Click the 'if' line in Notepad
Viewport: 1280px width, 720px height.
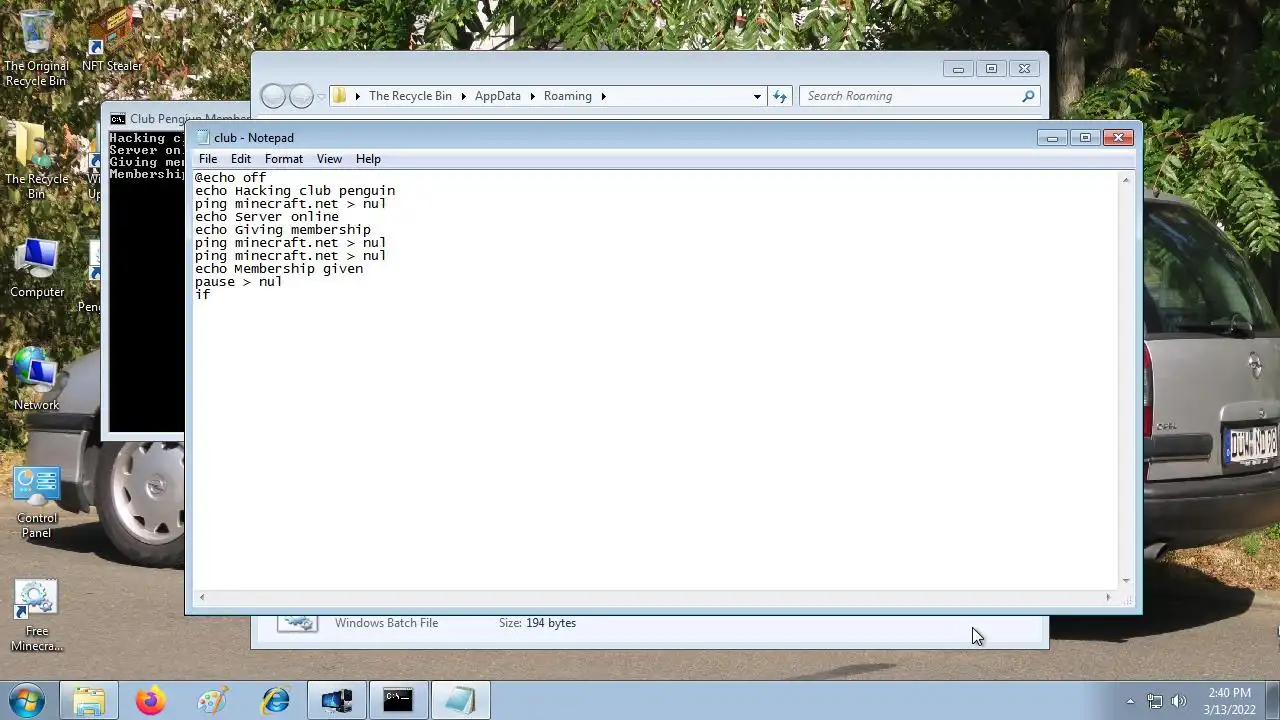202,295
